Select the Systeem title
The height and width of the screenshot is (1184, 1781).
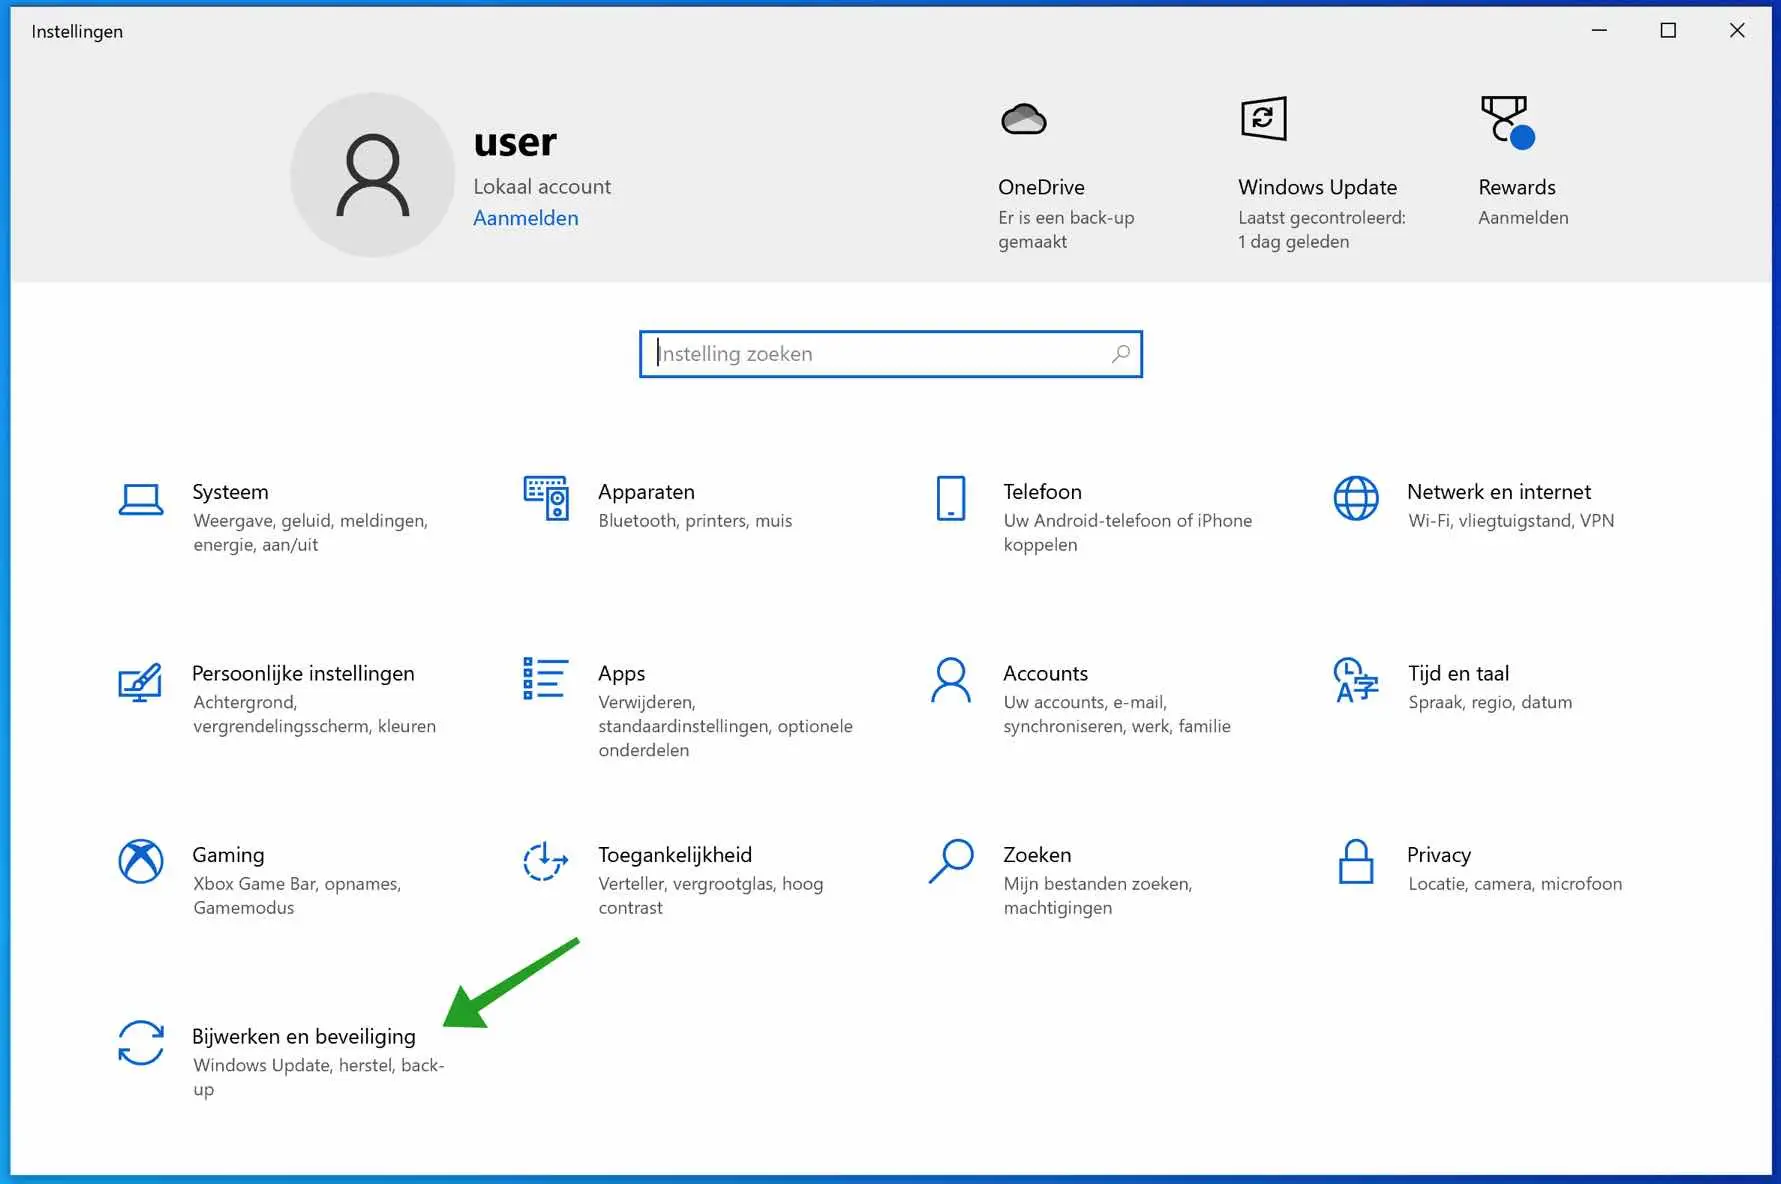click(x=230, y=492)
